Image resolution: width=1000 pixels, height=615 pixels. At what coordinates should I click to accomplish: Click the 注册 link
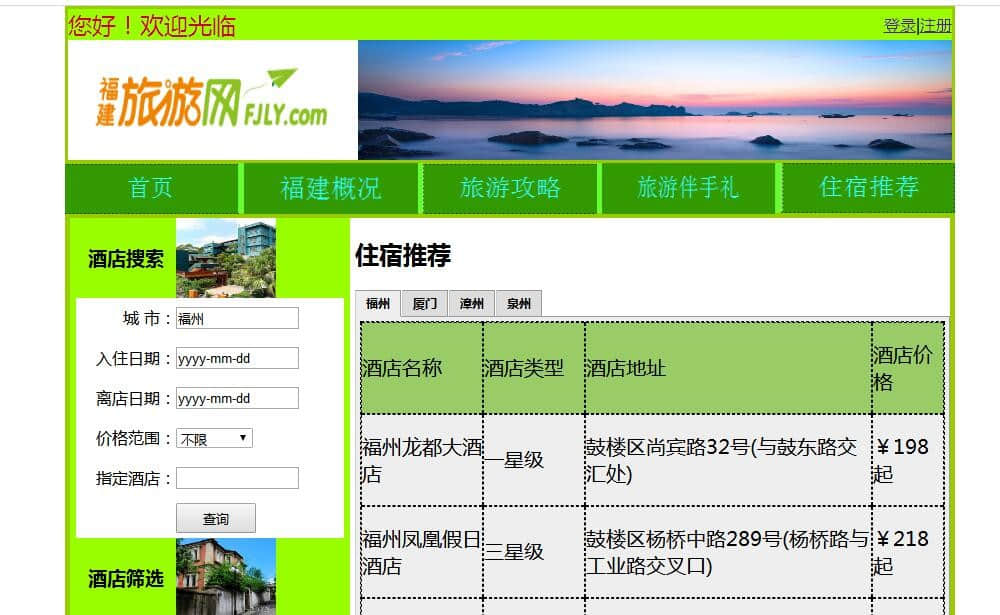point(936,26)
